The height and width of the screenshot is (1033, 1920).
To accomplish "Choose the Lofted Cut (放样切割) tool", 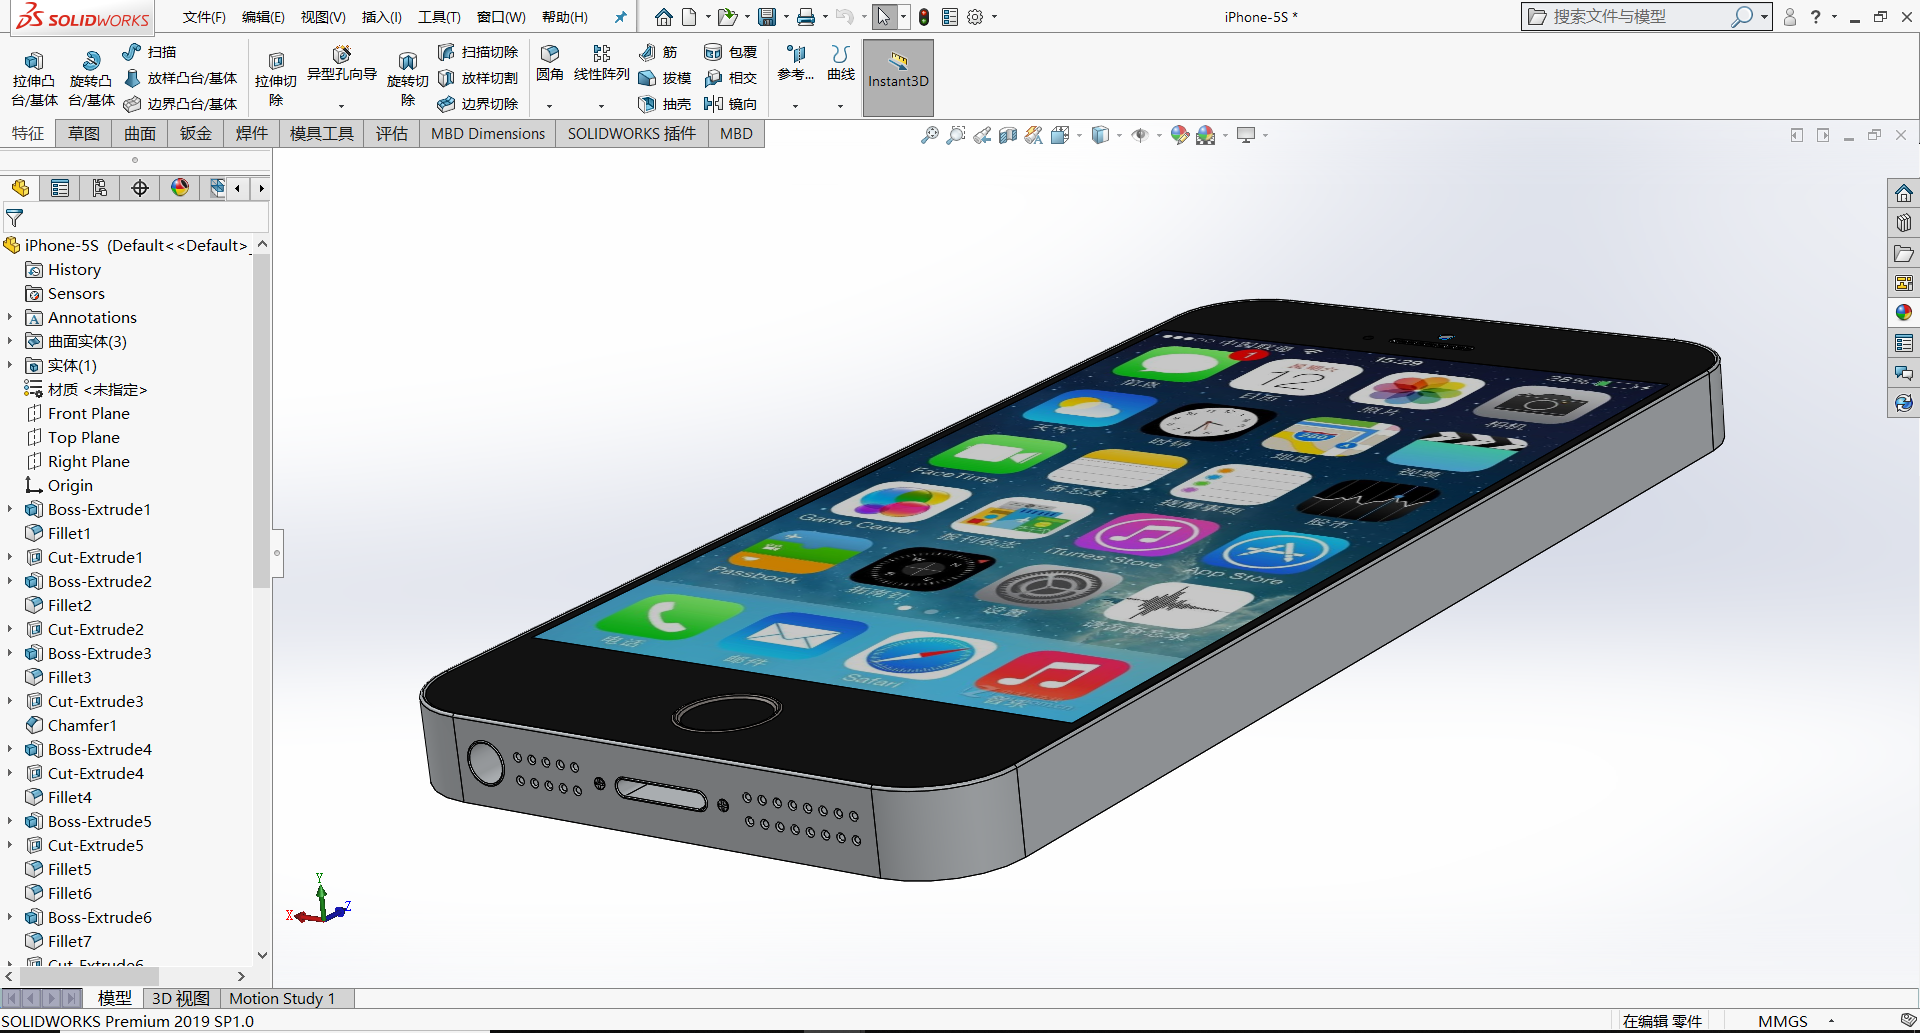I will [478, 78].
